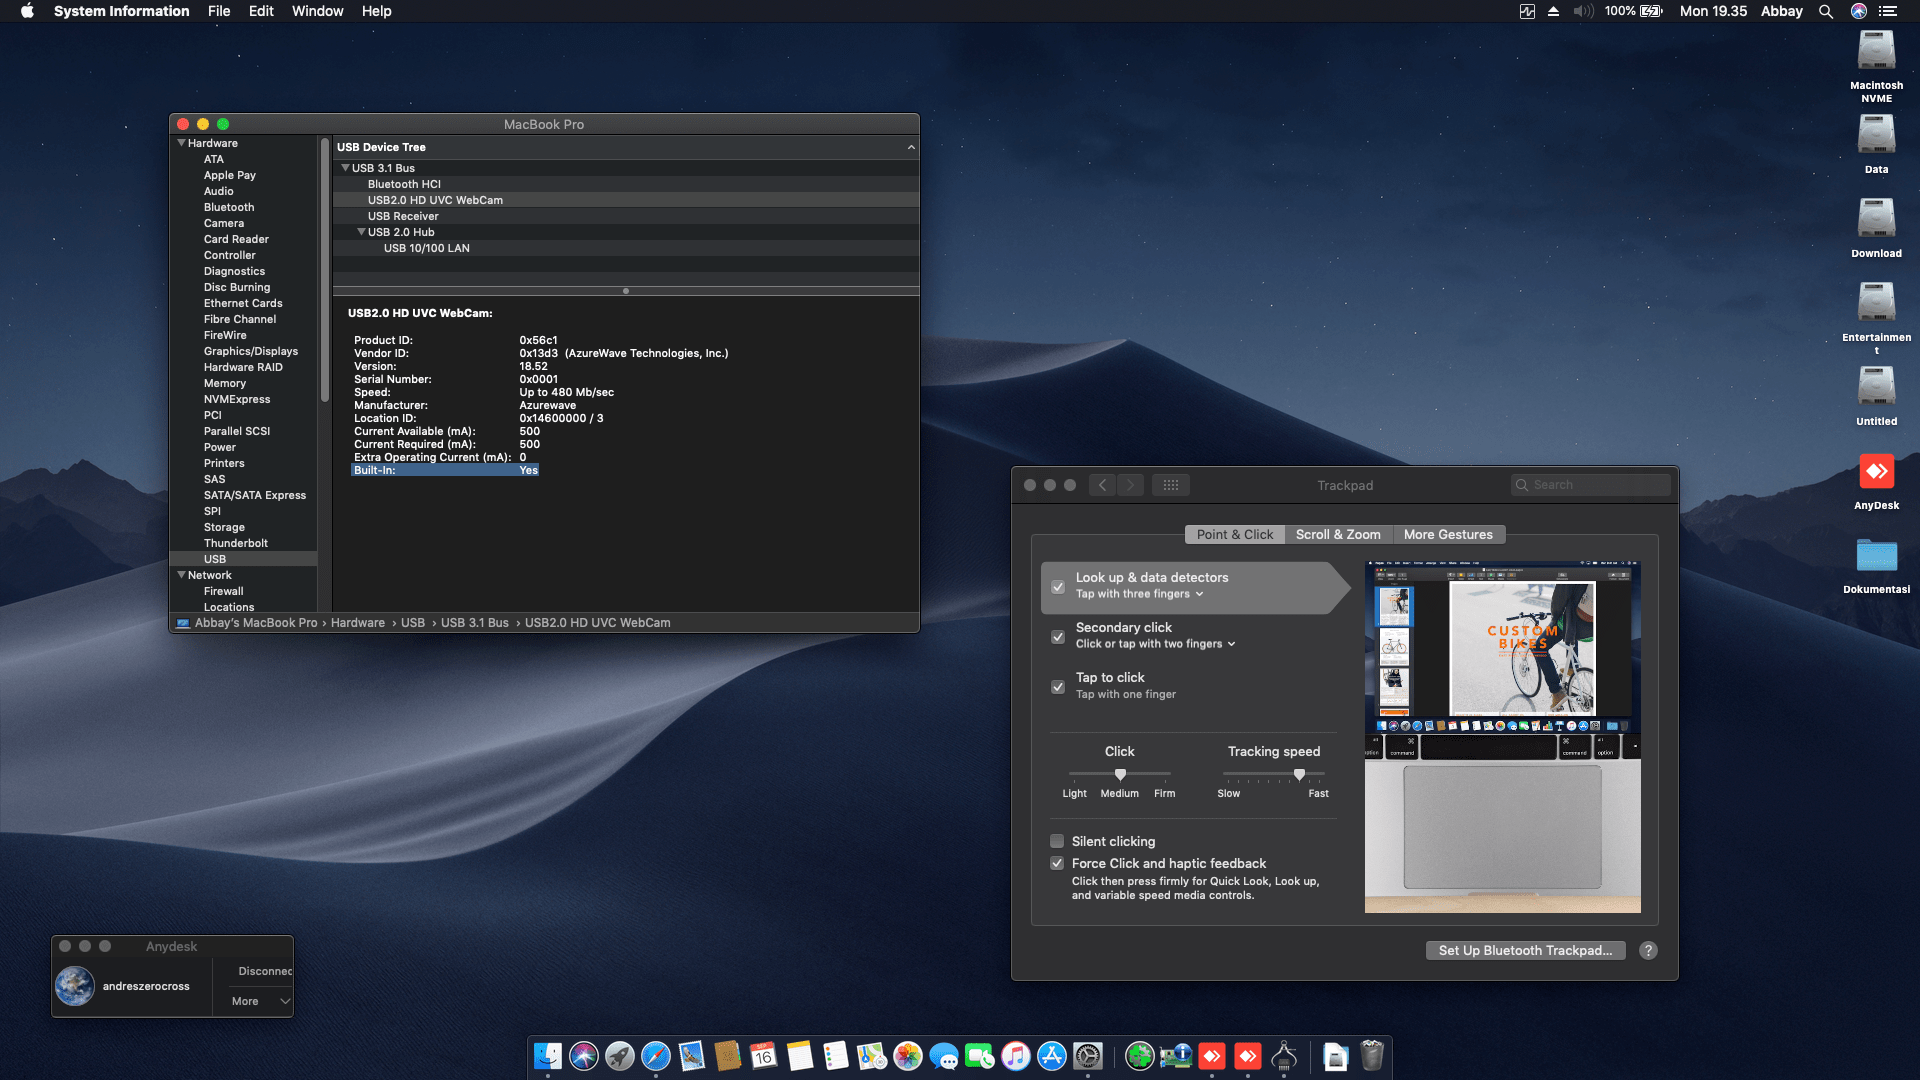Click the back arrow in the Trackpad window
Image resolution: width=1920 pixels, height=1080 pixels.
coord(1102,485)
